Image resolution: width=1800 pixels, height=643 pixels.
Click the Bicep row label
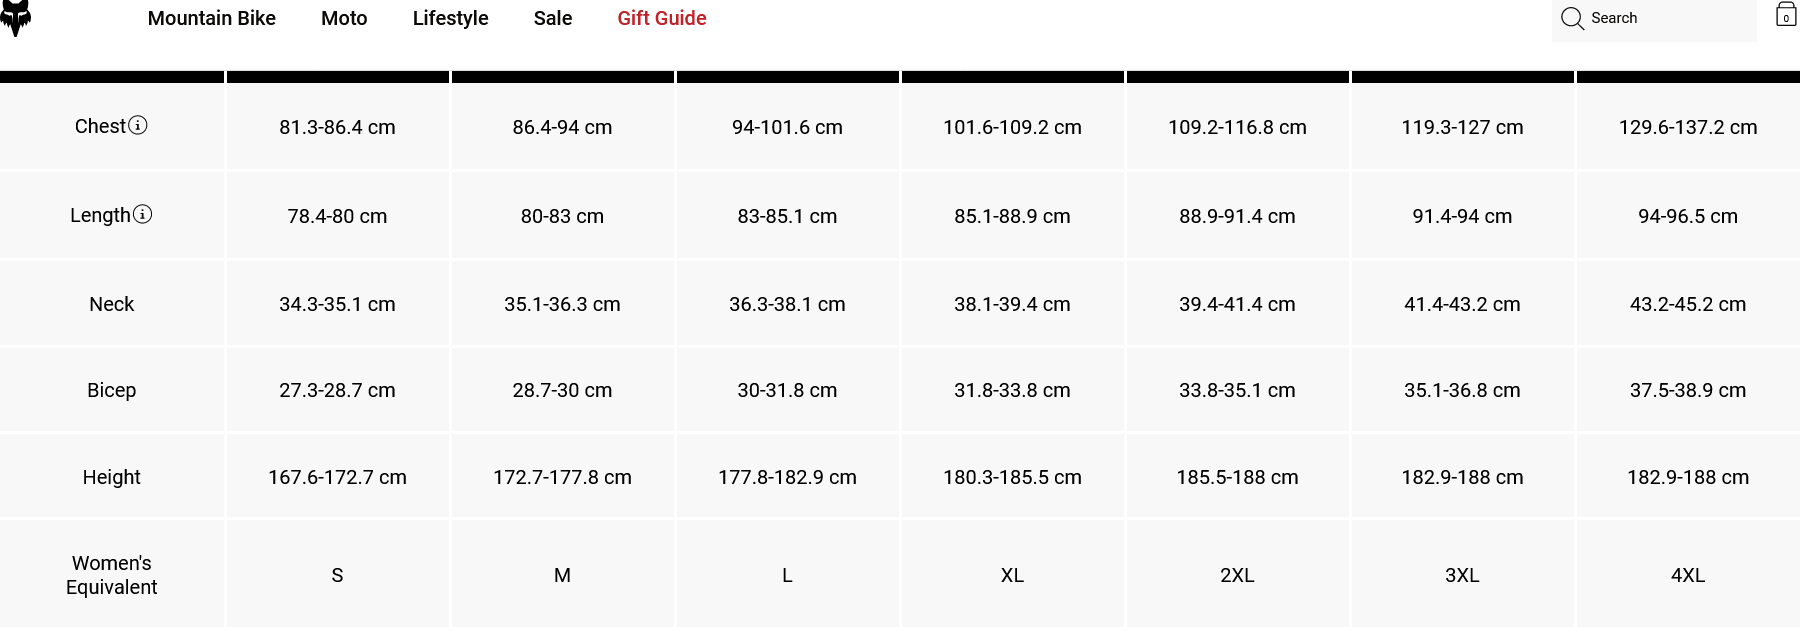(x=111, y=390)
